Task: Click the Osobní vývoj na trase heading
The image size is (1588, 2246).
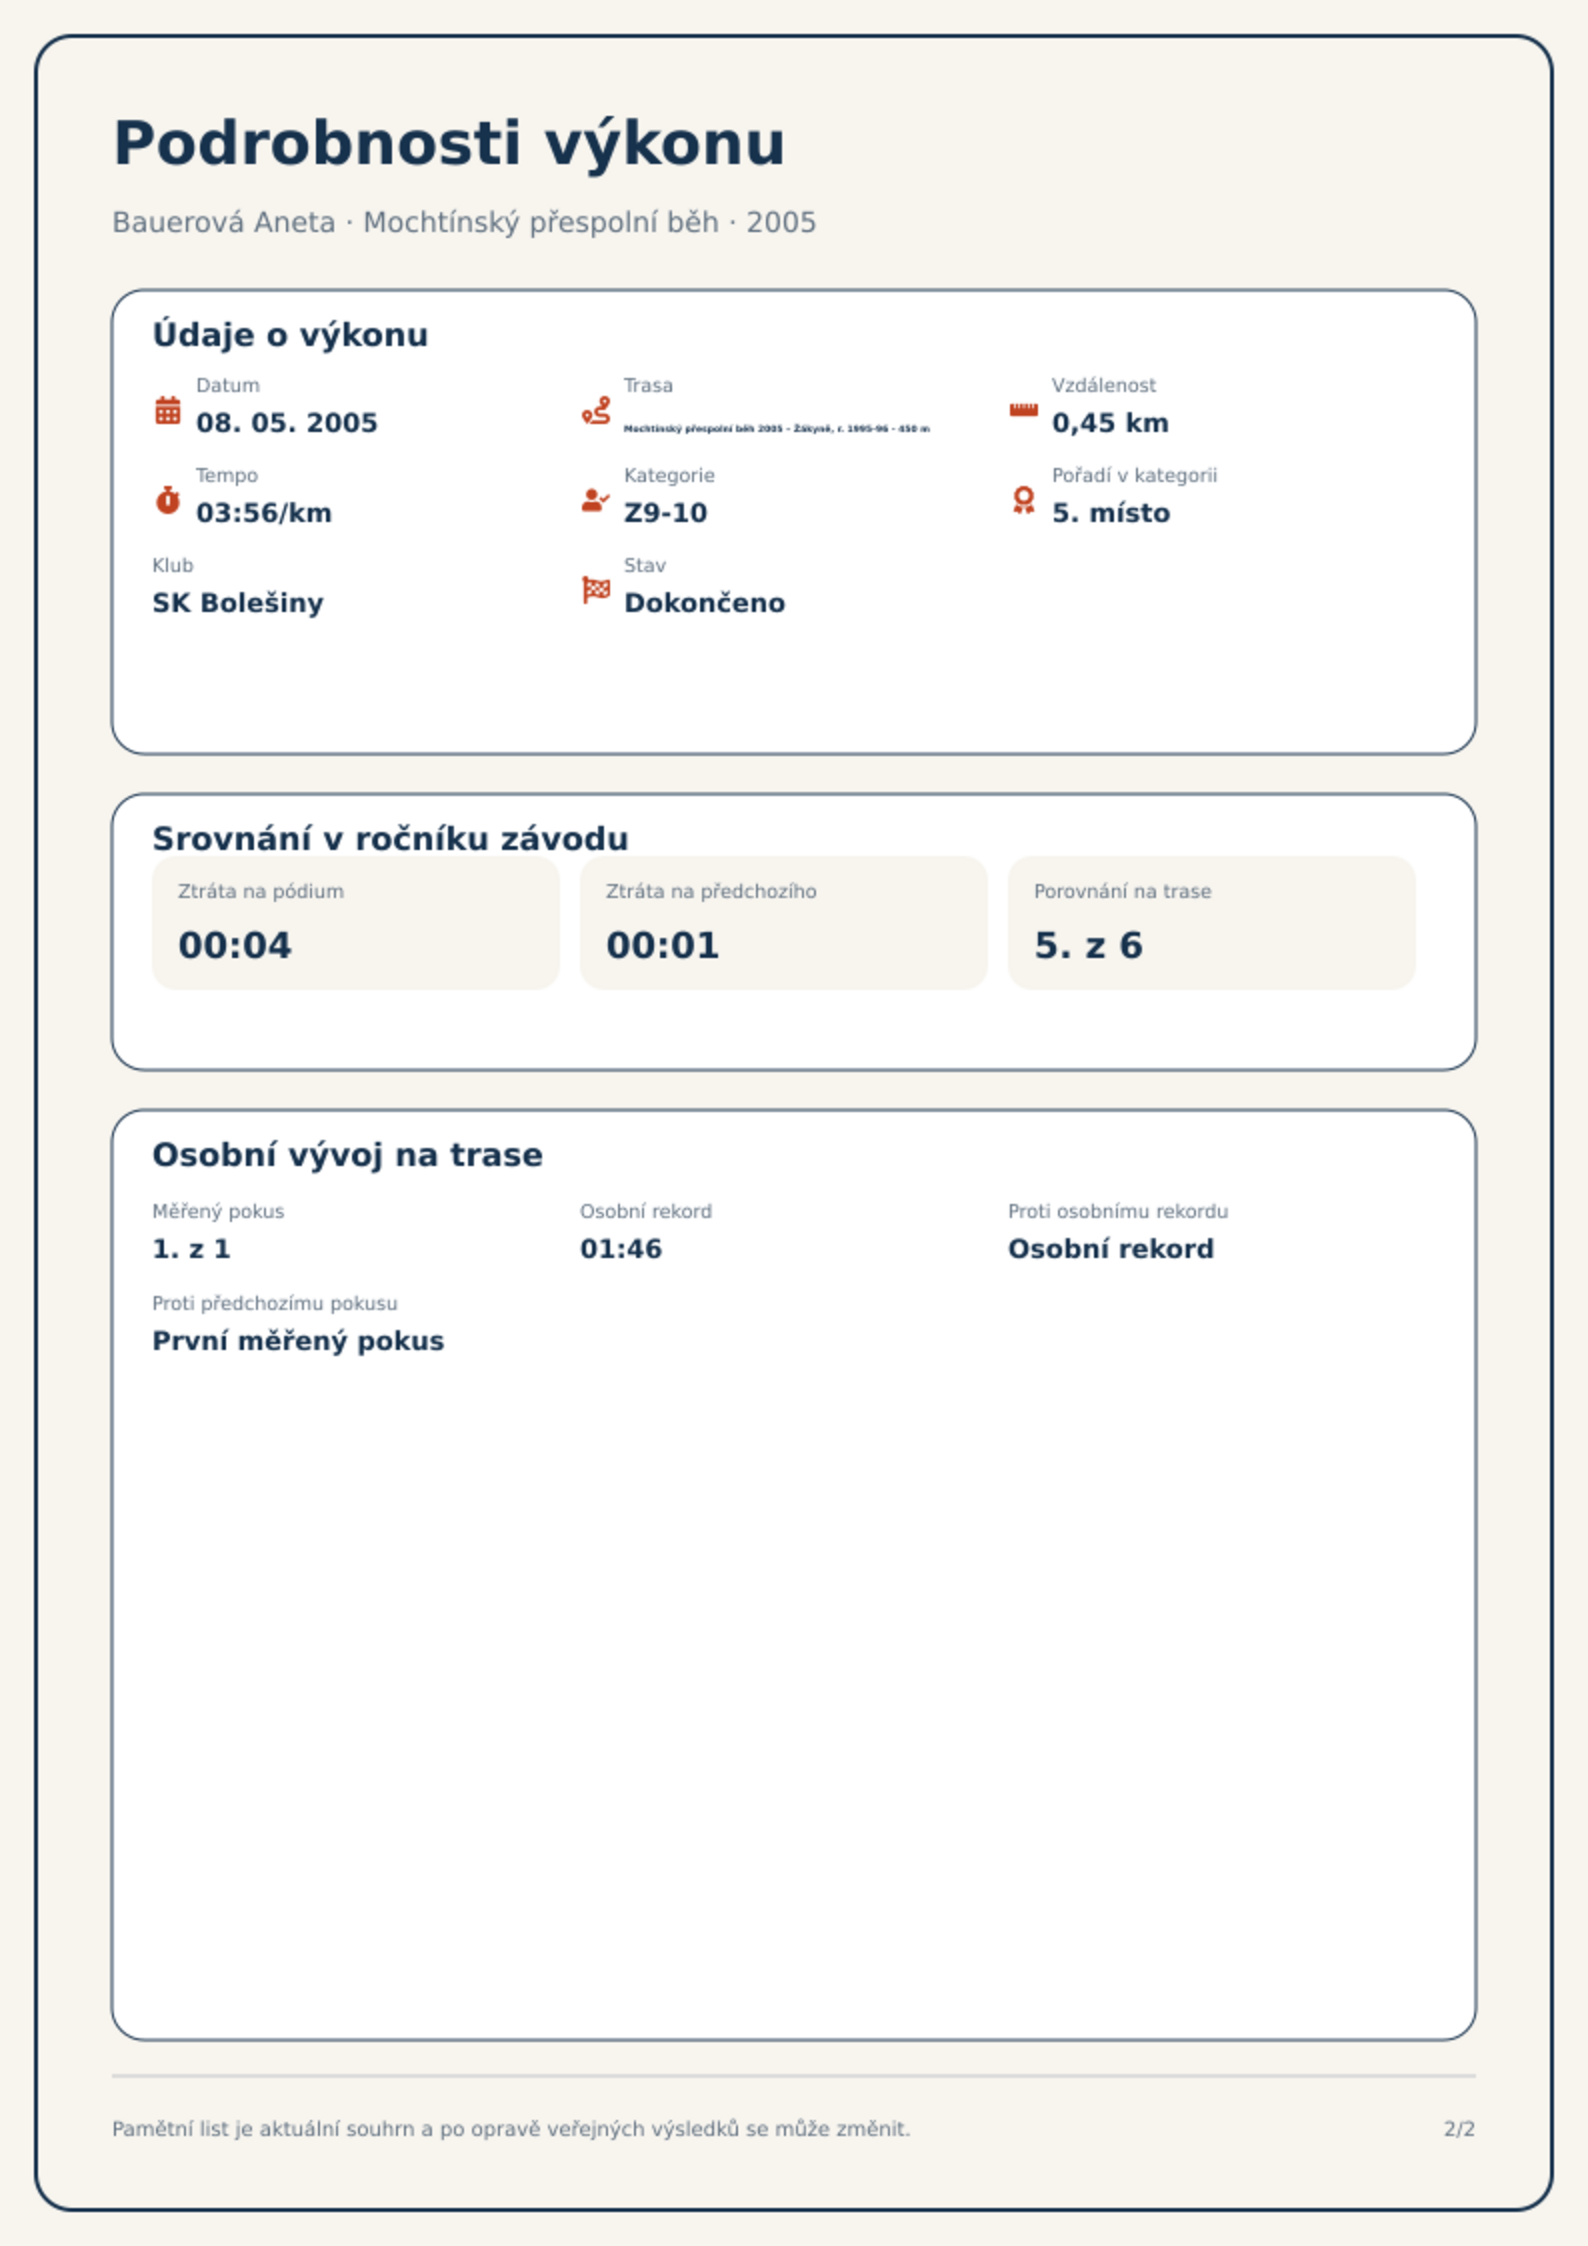Action: [x=347, y=1155]
